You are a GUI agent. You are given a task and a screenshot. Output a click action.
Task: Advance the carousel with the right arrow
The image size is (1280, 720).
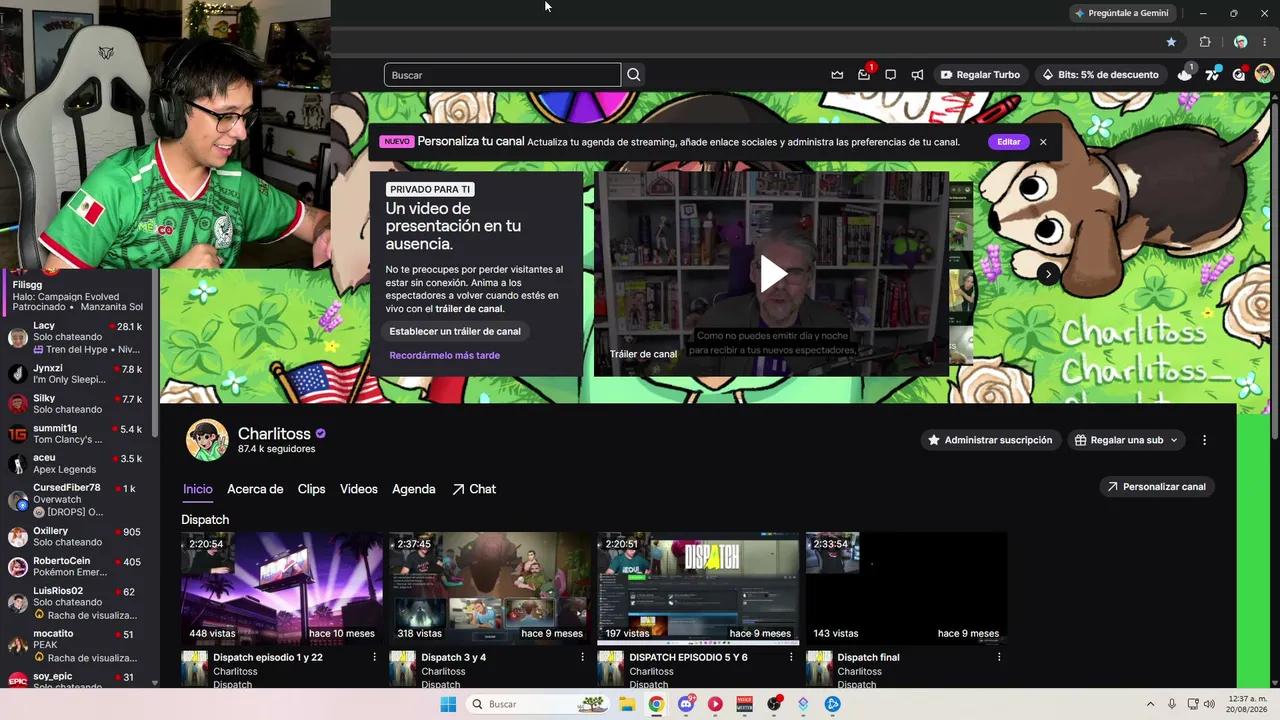(1048, 273)
